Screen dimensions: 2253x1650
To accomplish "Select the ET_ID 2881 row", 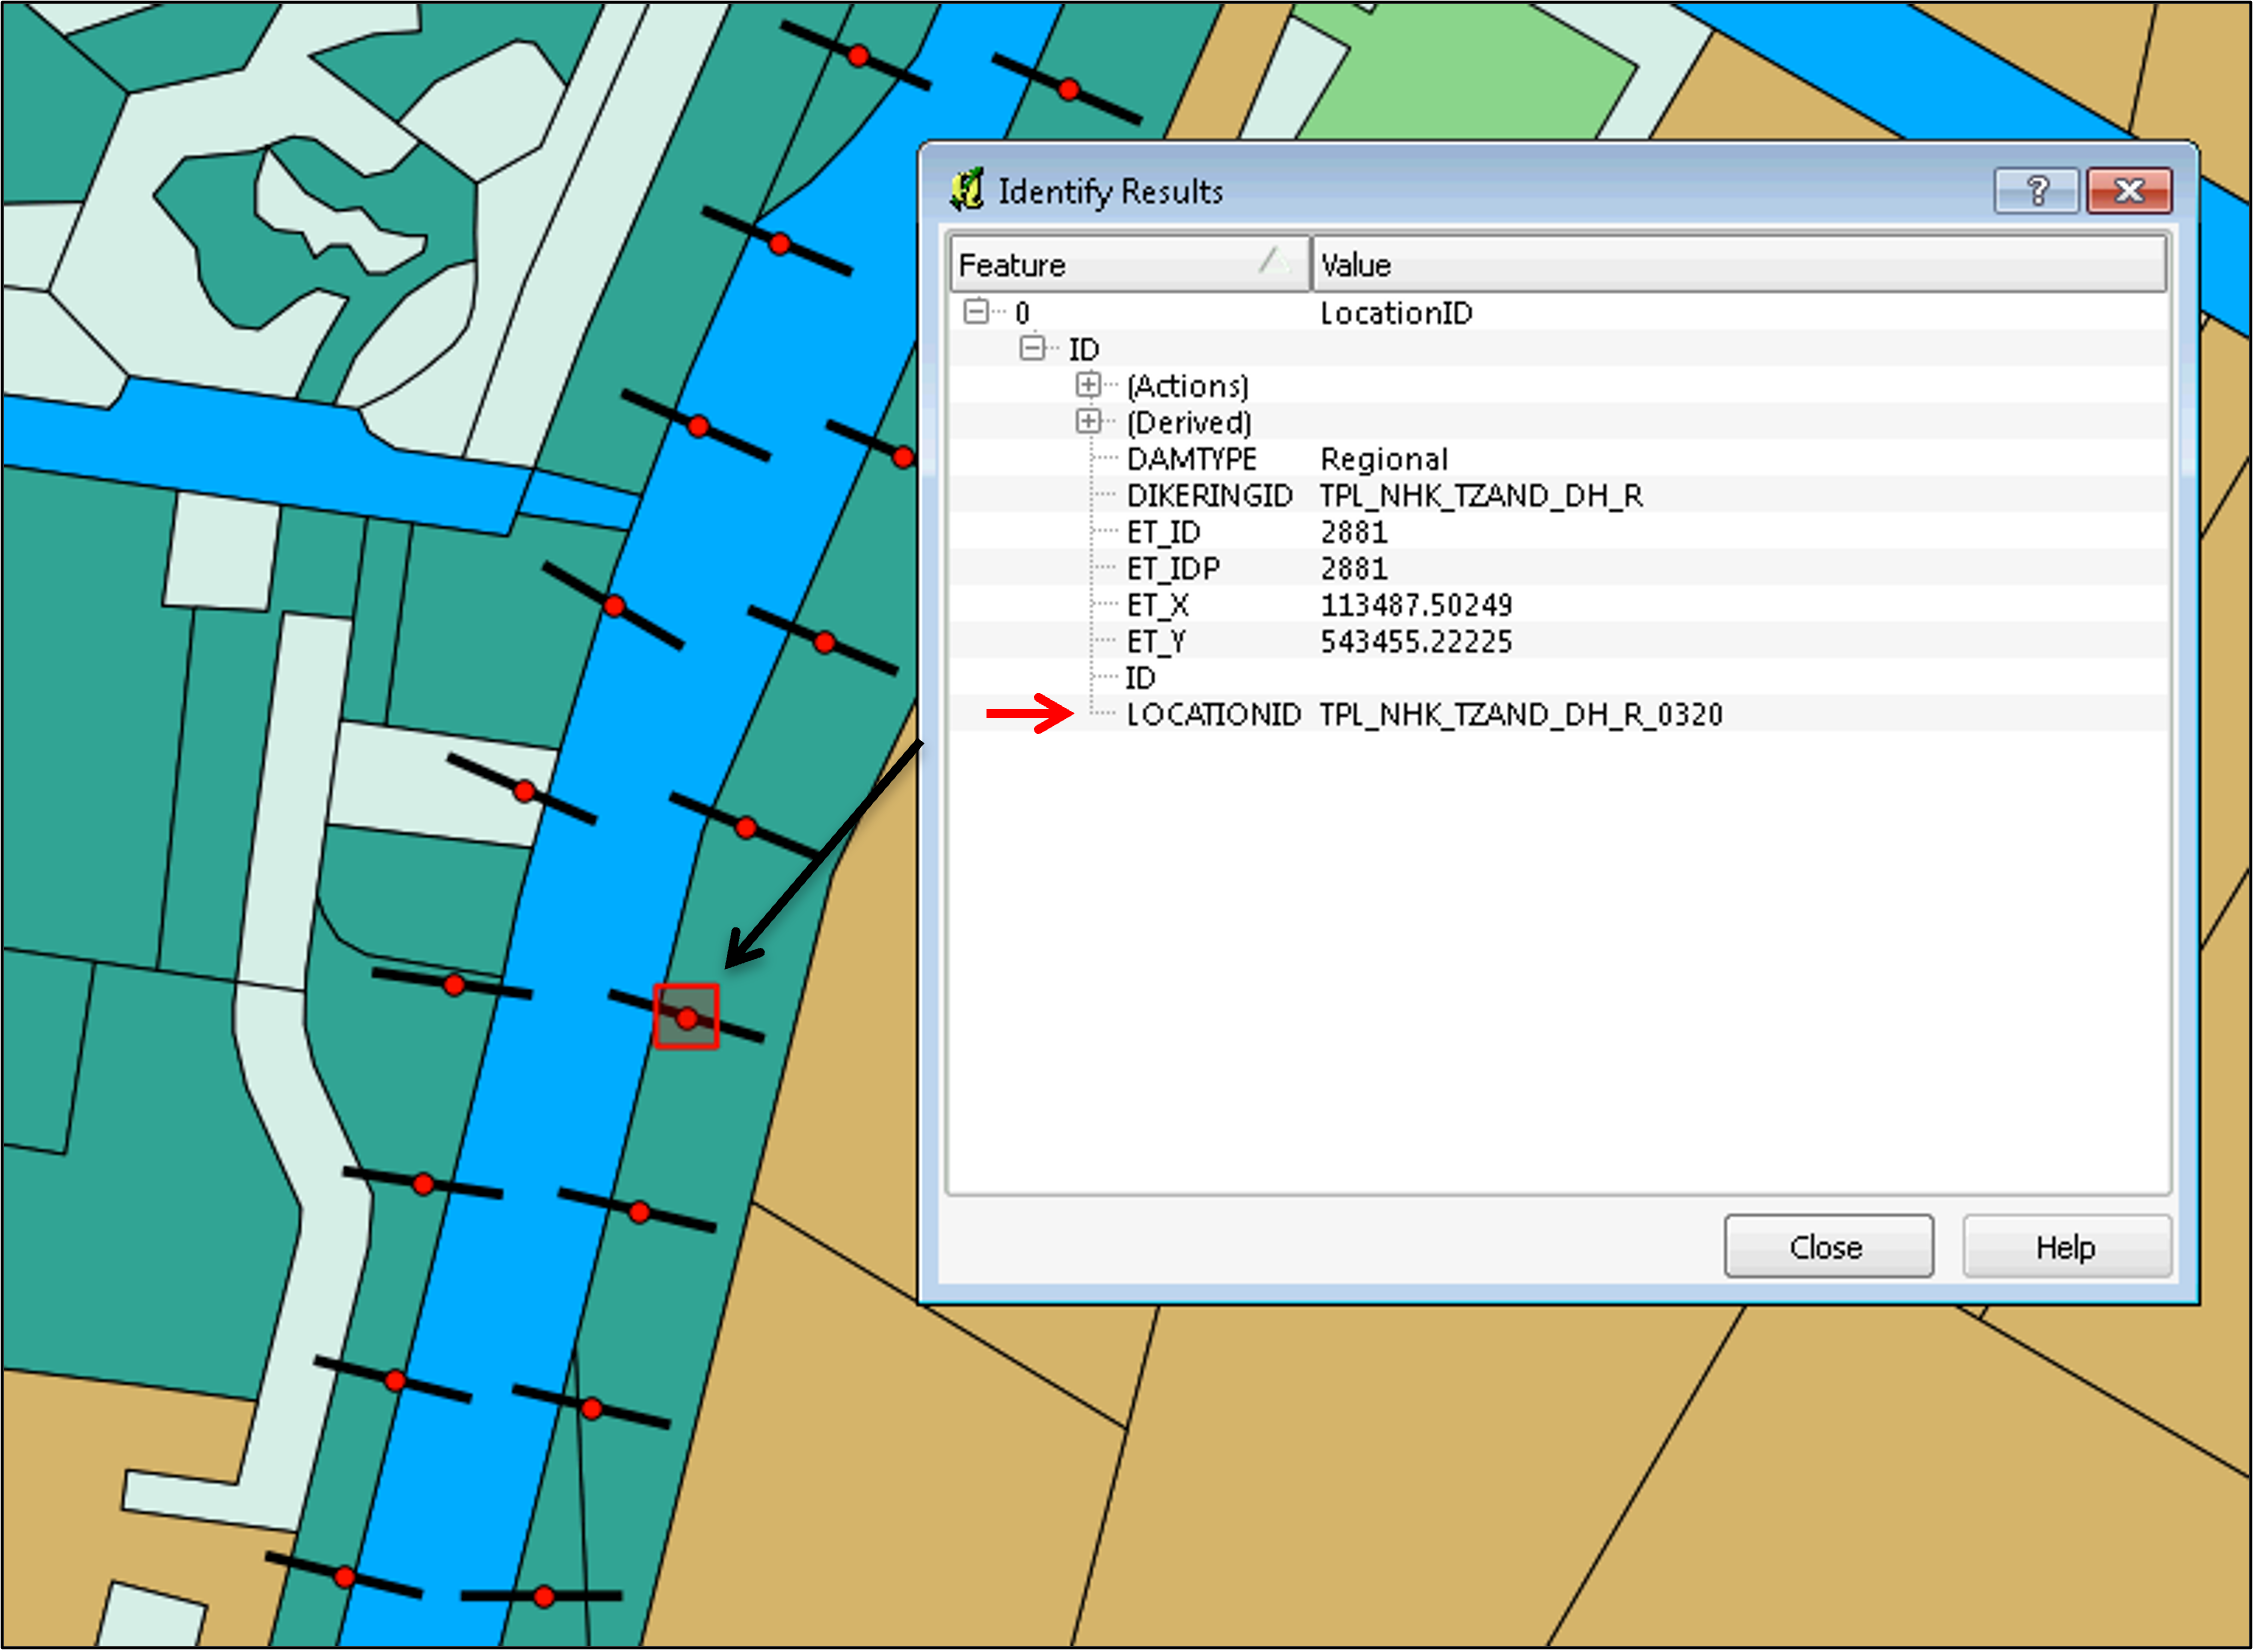I will tap(1165, 532).
